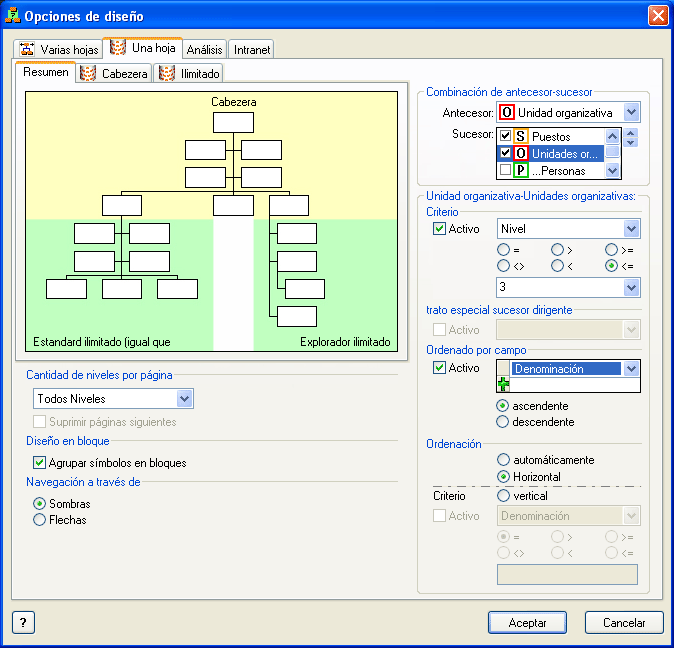Click the Aceptar button
Viewport: 674px width, 648px height.
pos(527,622)
